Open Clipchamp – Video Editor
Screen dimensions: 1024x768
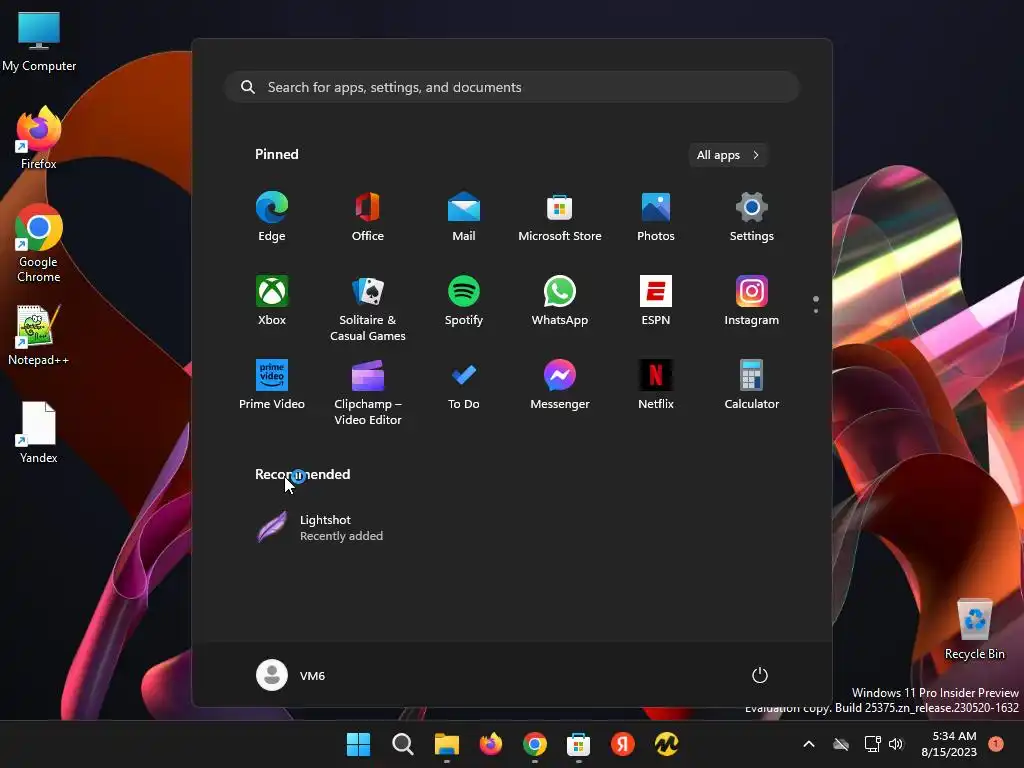pos(368,392)
